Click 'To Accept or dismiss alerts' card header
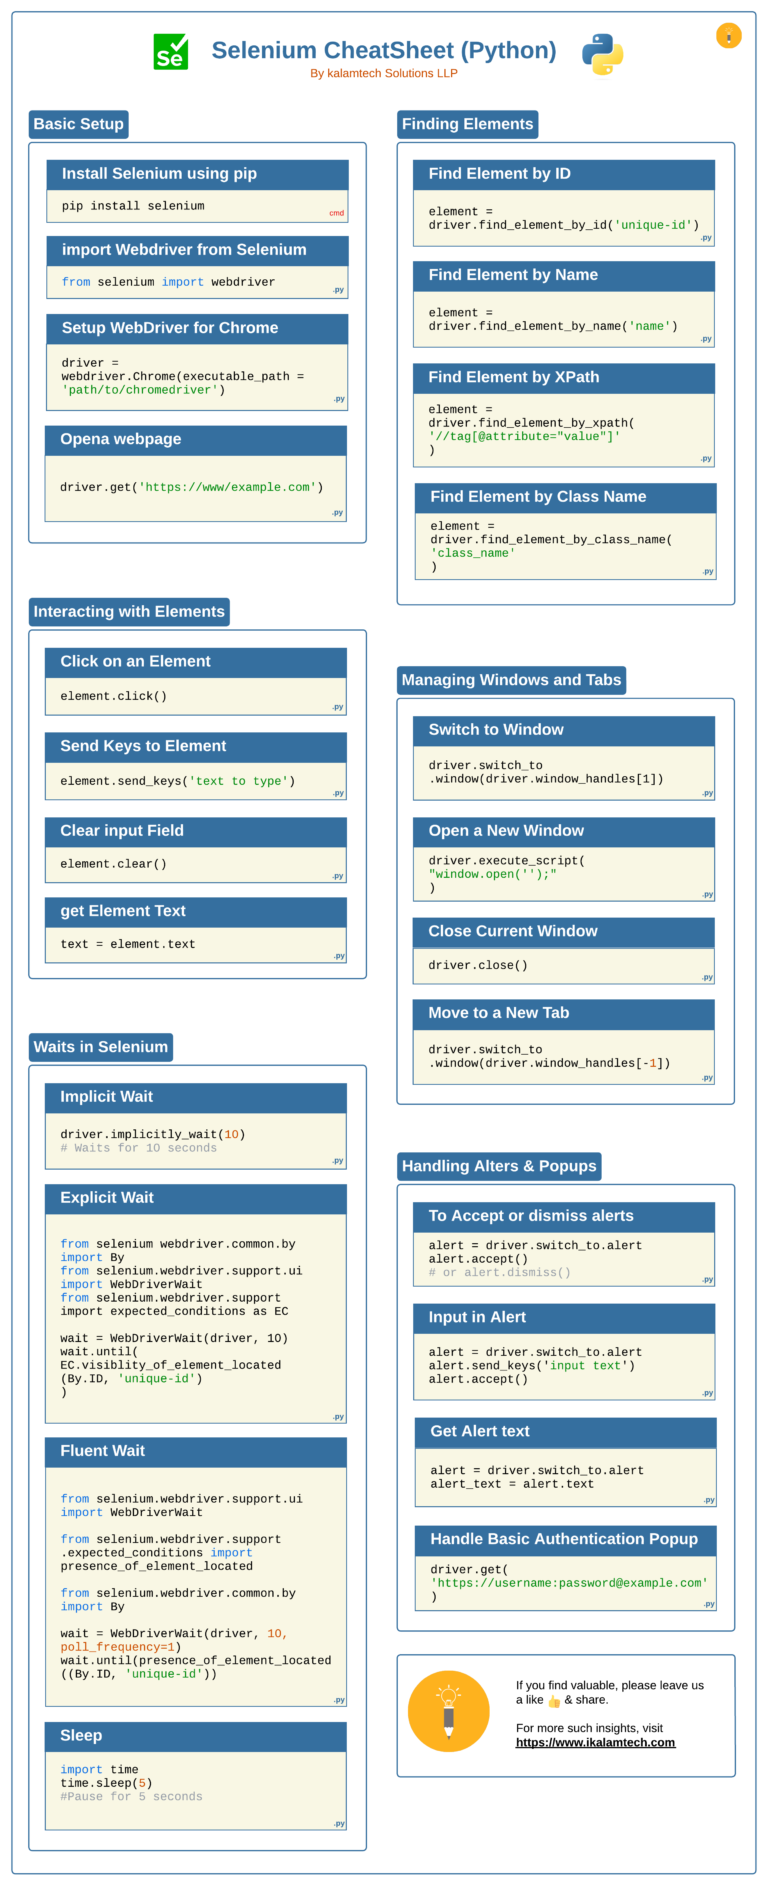This screenshot has height=1886, width=768. click(x=565, y=1217)
